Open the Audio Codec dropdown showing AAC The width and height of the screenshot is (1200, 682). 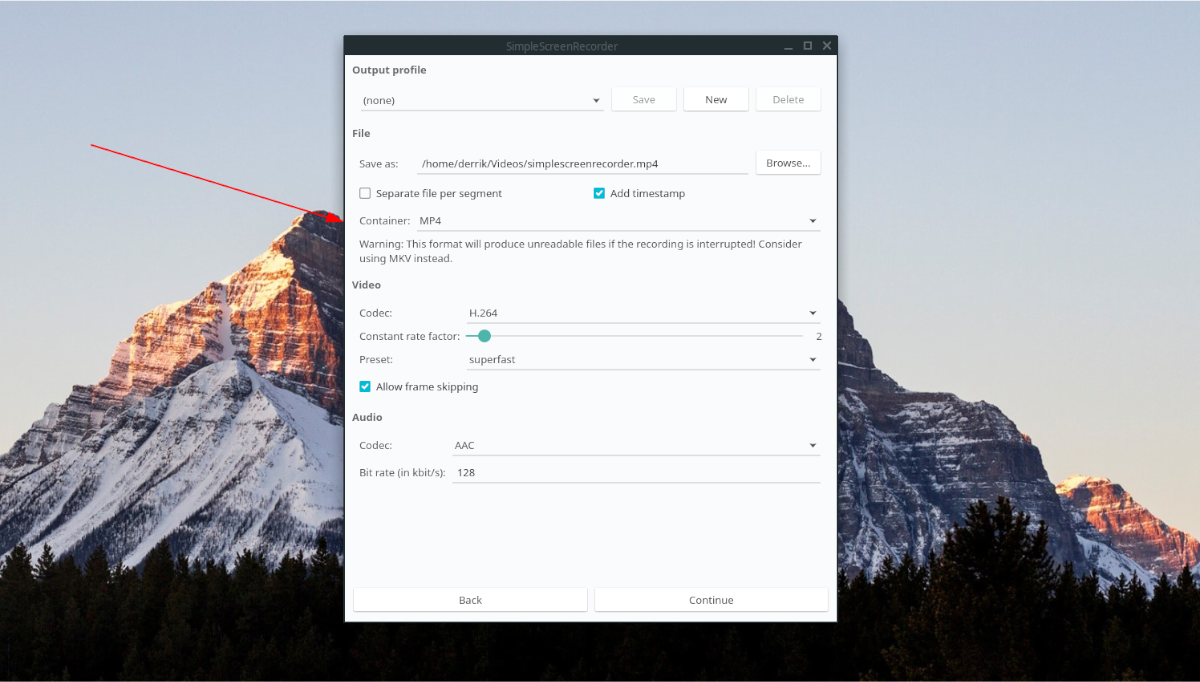point(636,445)
